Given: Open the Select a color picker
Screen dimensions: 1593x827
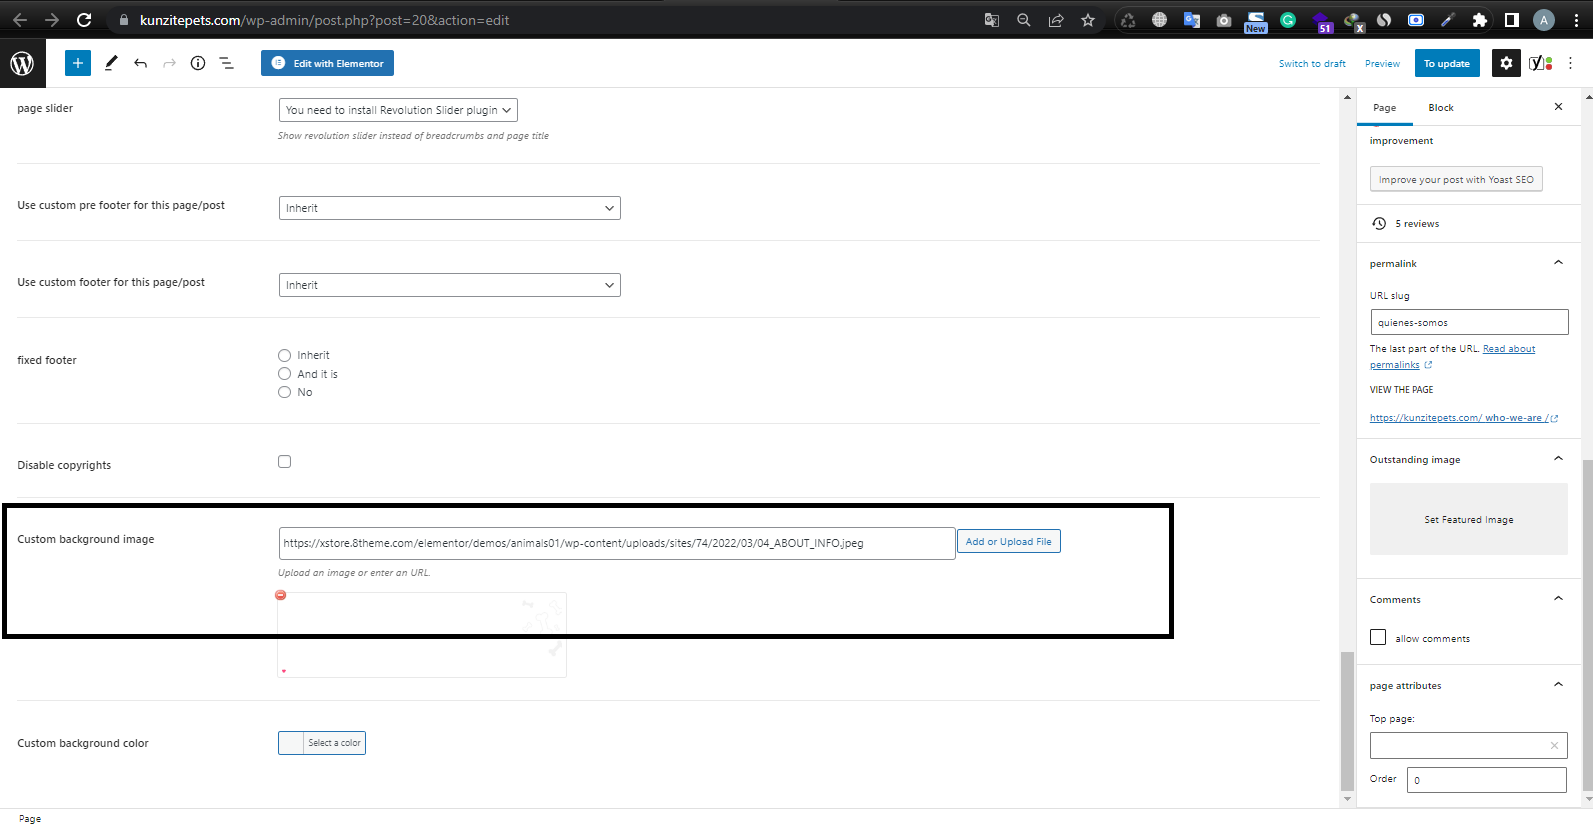Looking at the screenshot, I should pyautogui.click(x=322, y=743).
